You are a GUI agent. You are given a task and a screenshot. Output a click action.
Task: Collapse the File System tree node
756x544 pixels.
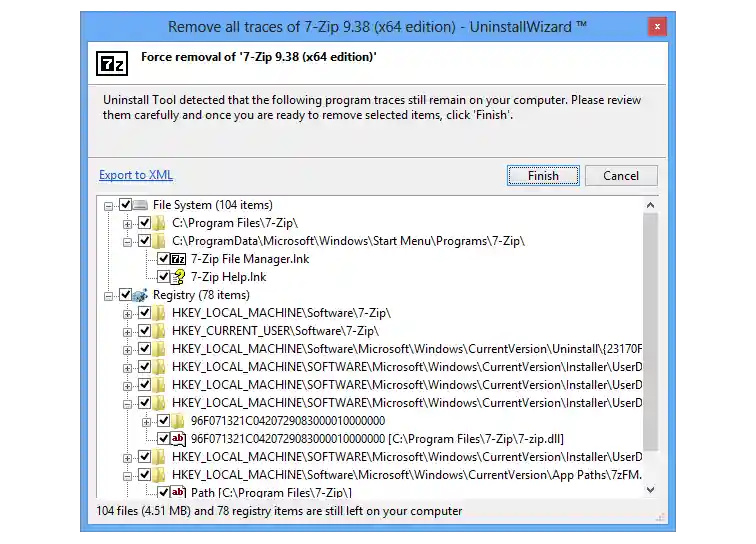pos(109,205)
